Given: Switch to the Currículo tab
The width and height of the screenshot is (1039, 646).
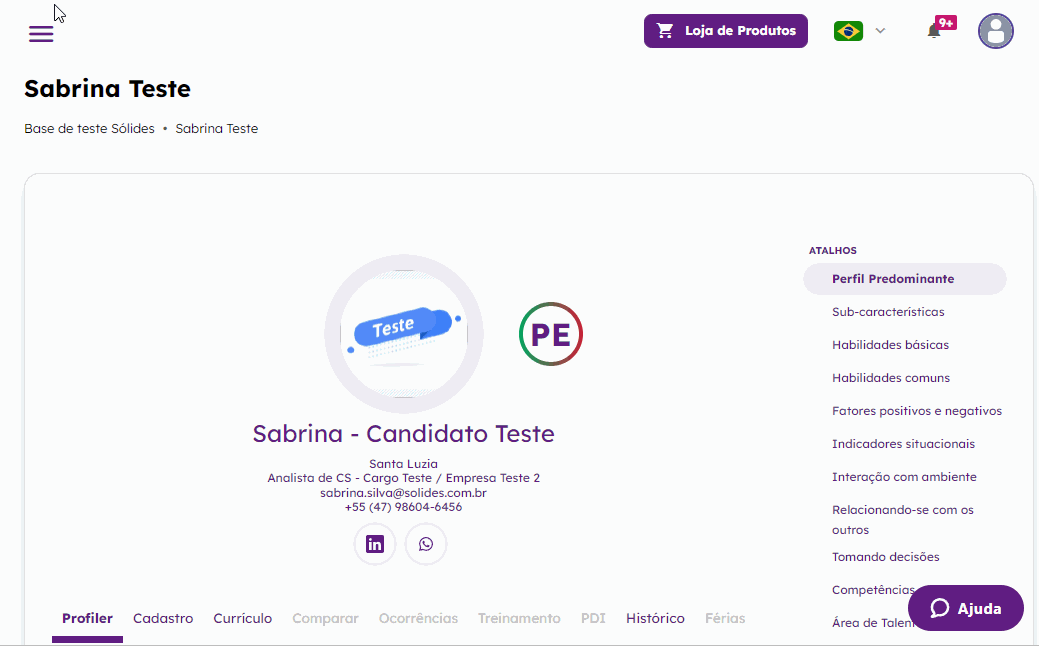Looking at the screenshot, I should pyautogui.click(x=242, y=618).
